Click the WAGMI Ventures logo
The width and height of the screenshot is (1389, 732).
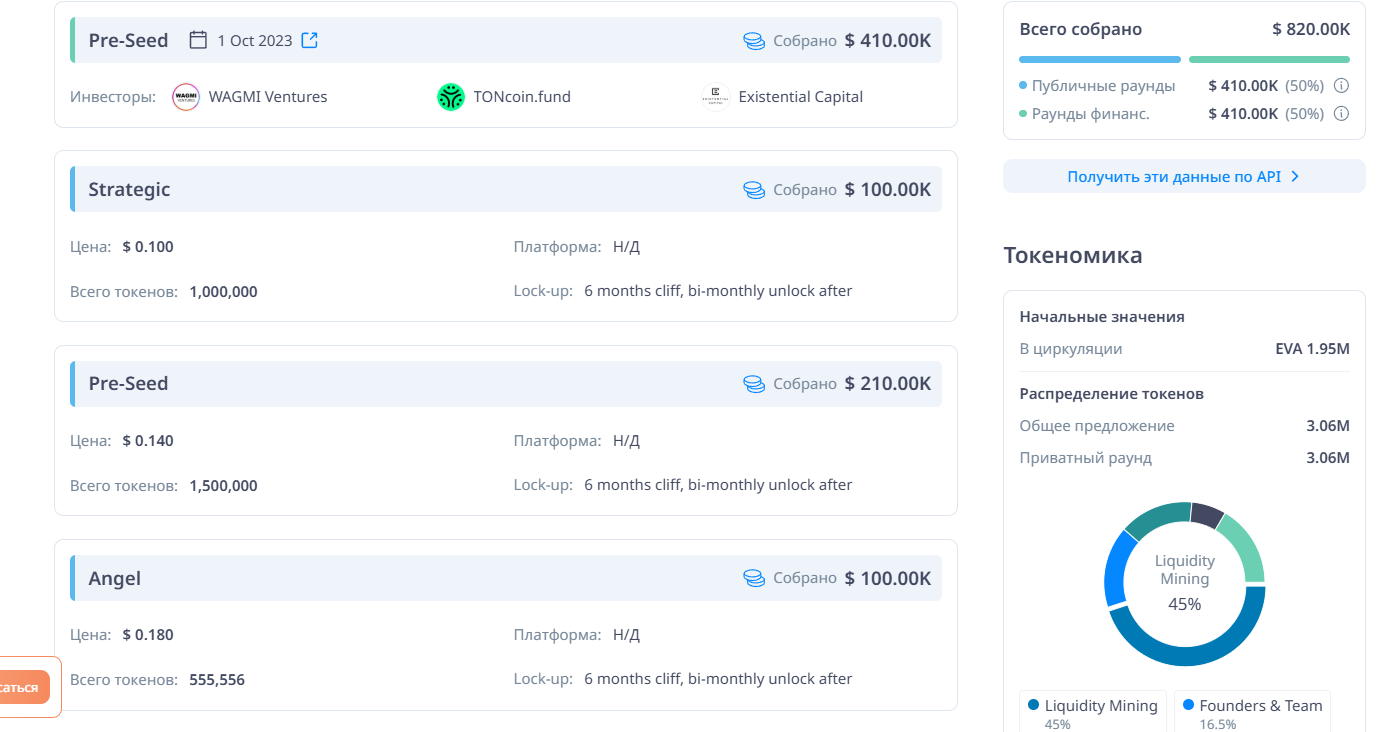pos(186,97)
